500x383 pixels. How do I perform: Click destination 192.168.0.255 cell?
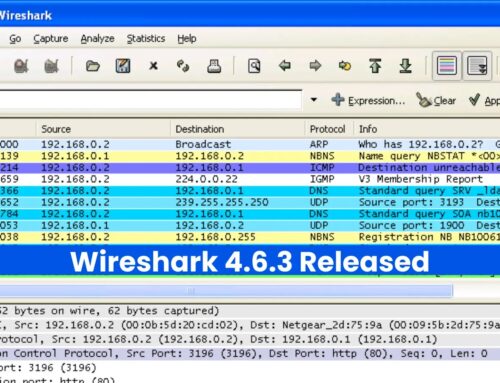[x=215, y=237]
